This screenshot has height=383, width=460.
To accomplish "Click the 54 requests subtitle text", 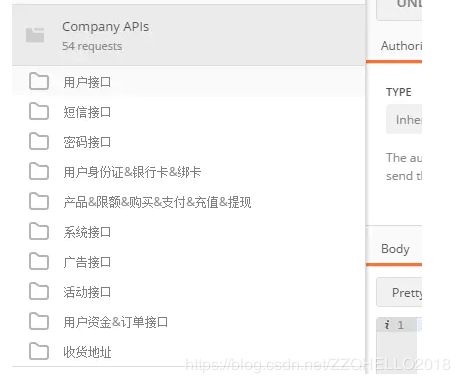I will click(92, 46).
